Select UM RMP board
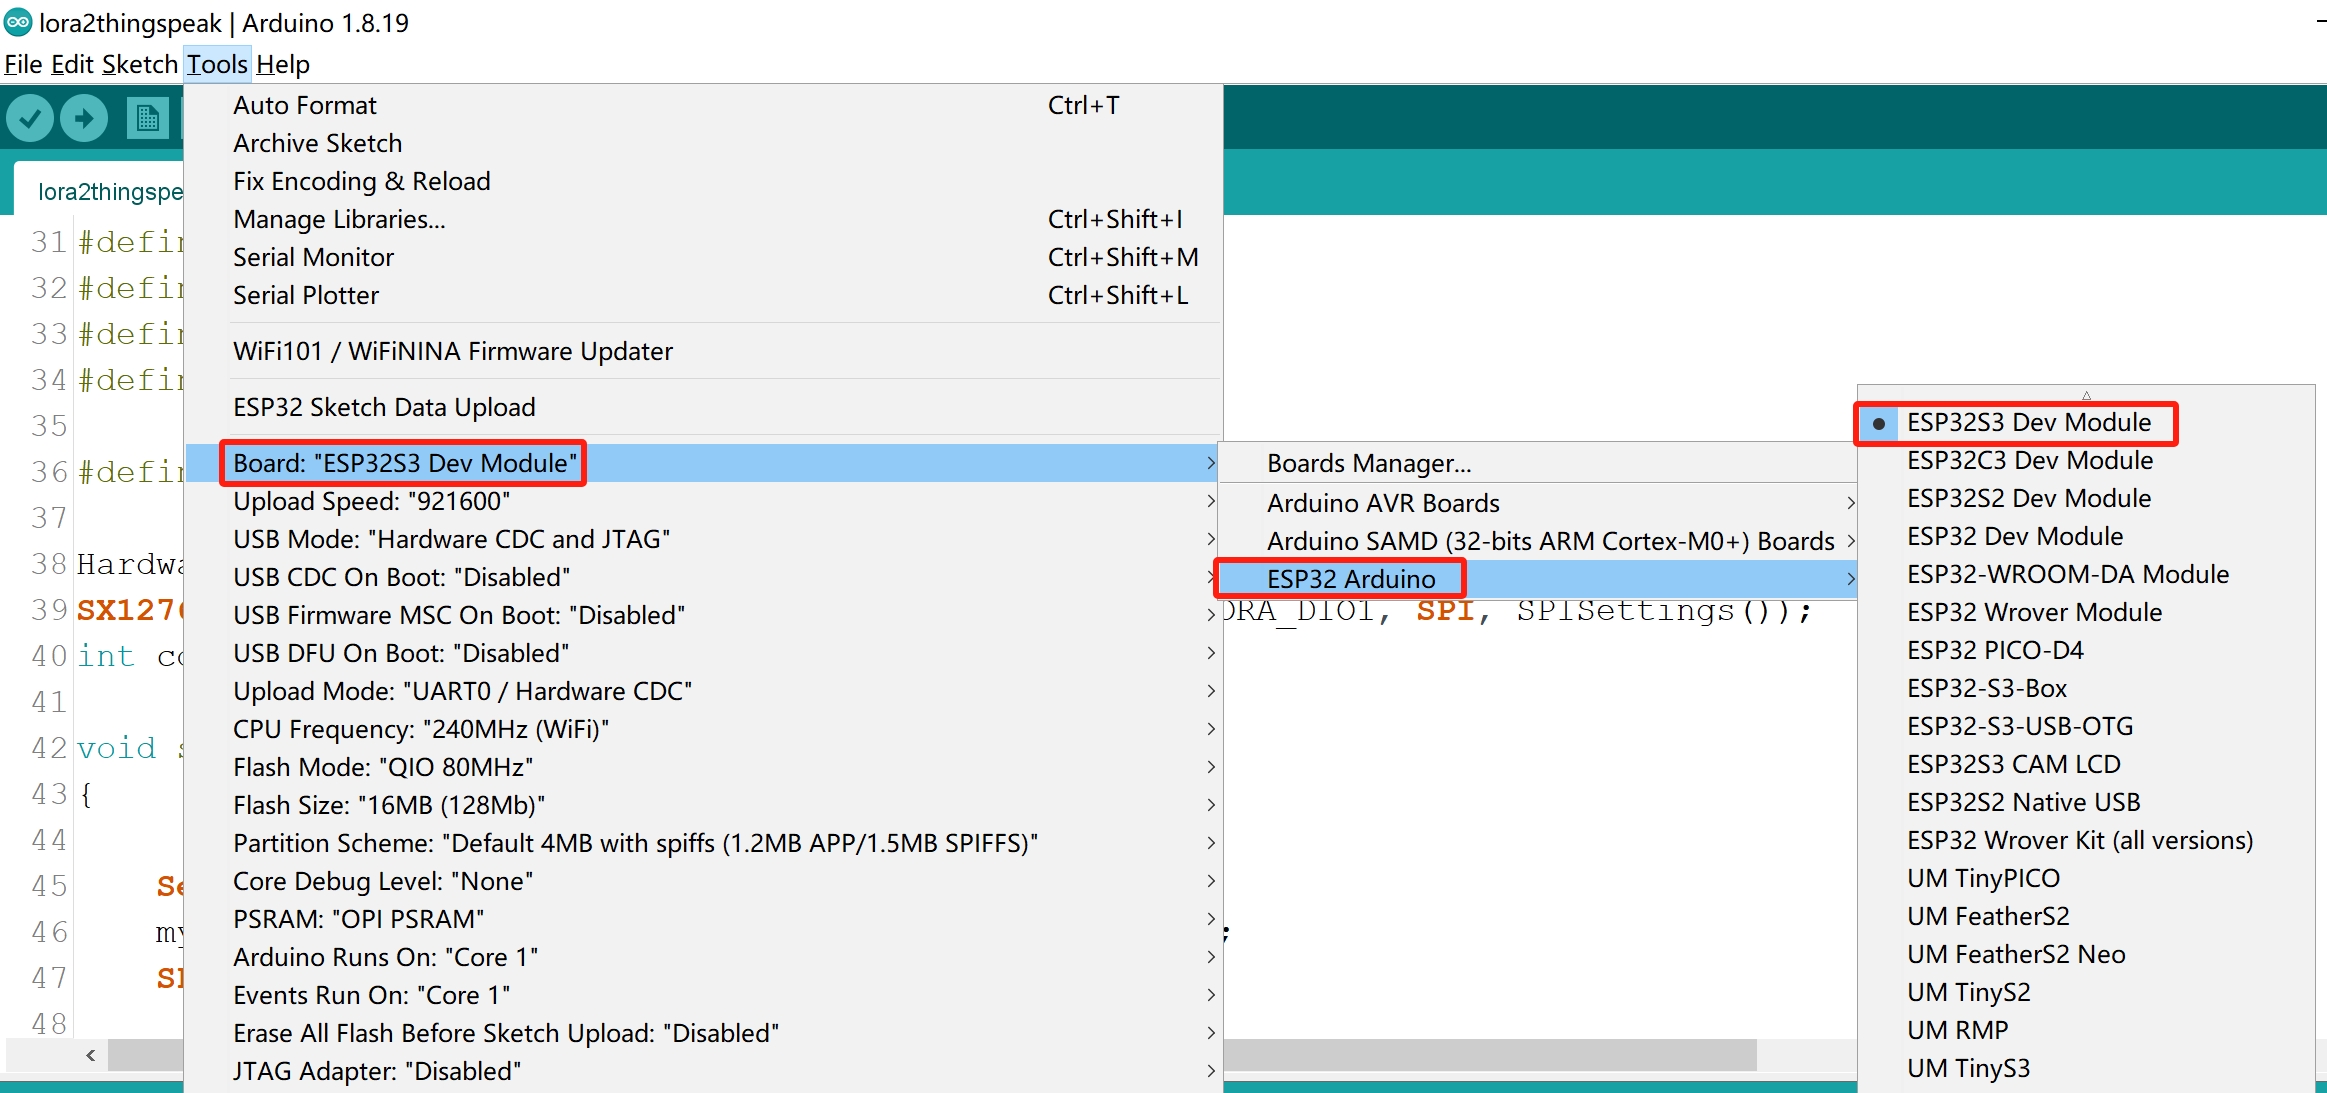The height and width of the screenshot is (1093, 2327). coord(2086,1030)
